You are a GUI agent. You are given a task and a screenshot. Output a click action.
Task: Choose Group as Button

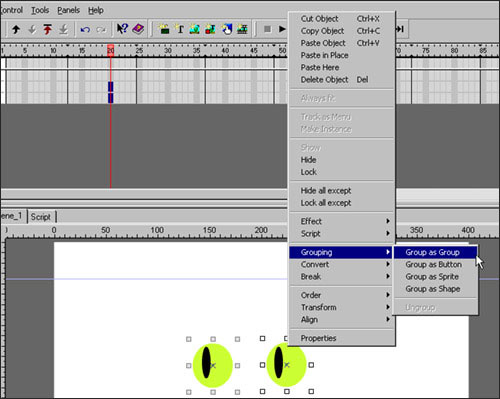(435, 265)
